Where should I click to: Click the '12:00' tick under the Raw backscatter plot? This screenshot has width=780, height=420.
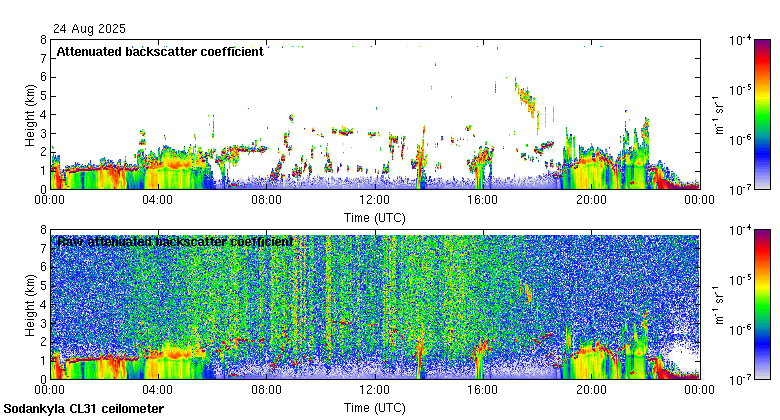point(375,390)
